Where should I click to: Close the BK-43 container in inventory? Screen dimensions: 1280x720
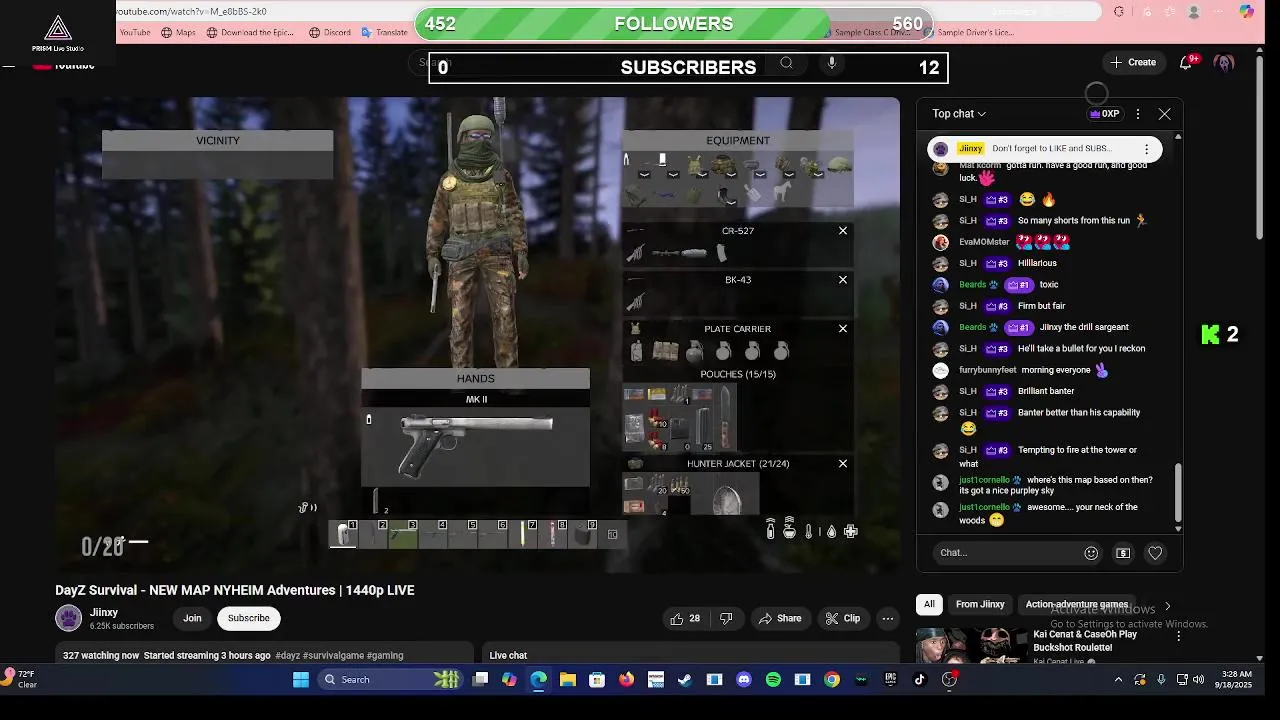point(843,280)
